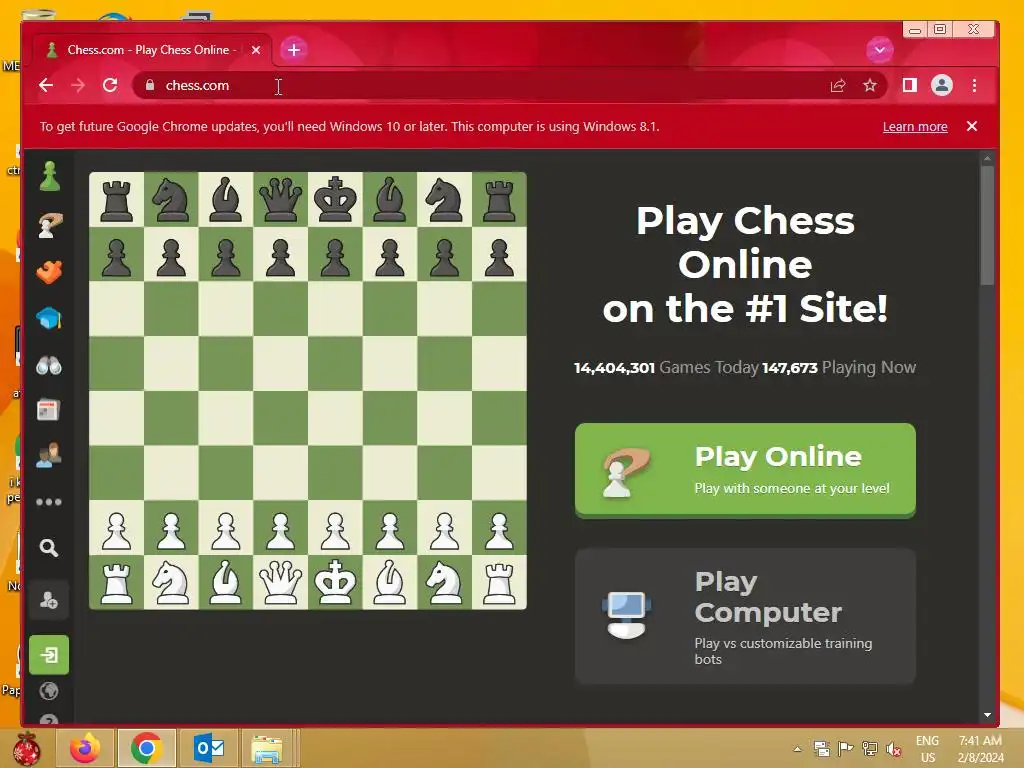Click the ENG US language indicator
This screenshot has width=1024, height=768.
pos(928,749)
